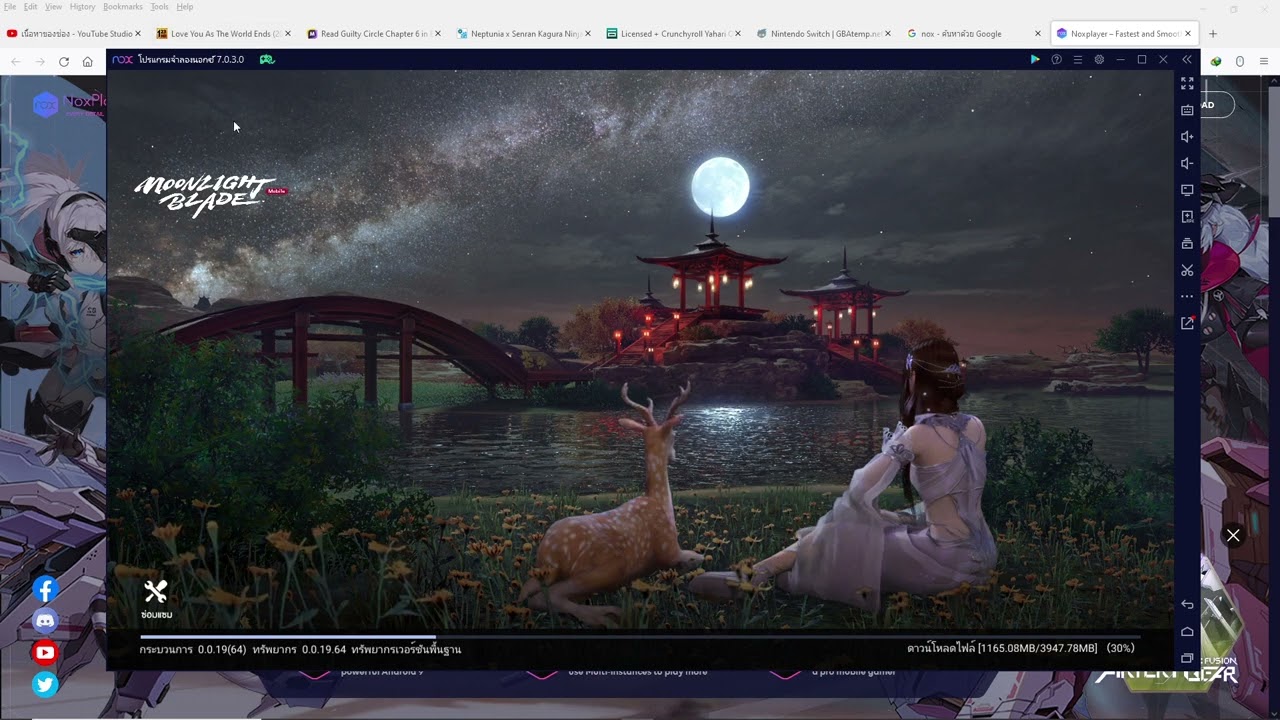Viewport: 1280px width, 720px height.
Task: Switch to Read Guilty Circle Chapter 6 tab
Action: point(373,34)
